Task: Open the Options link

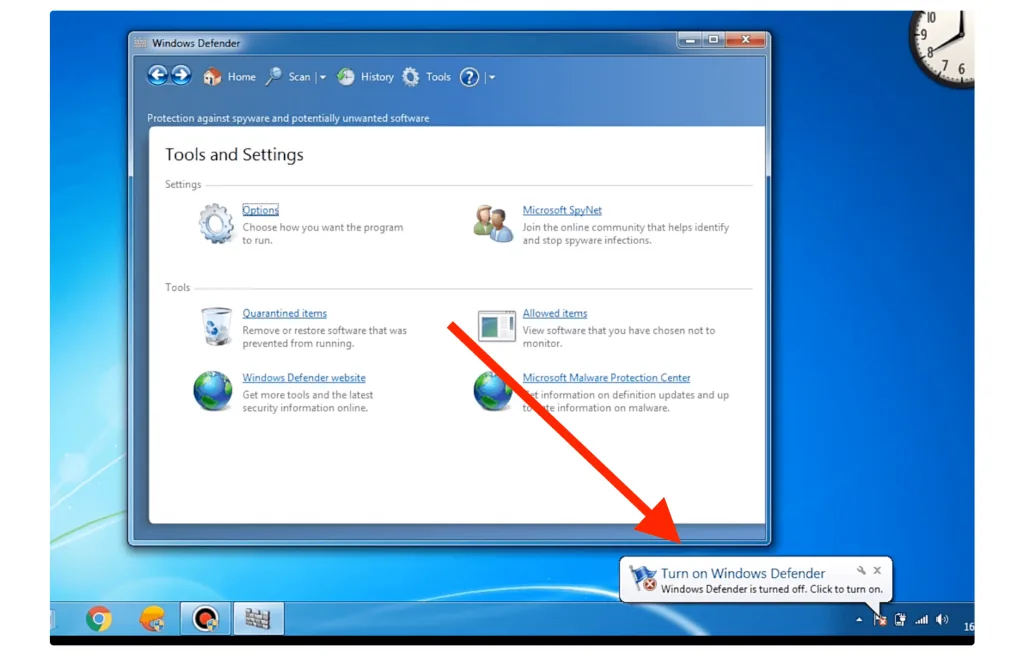Action: 261,210
